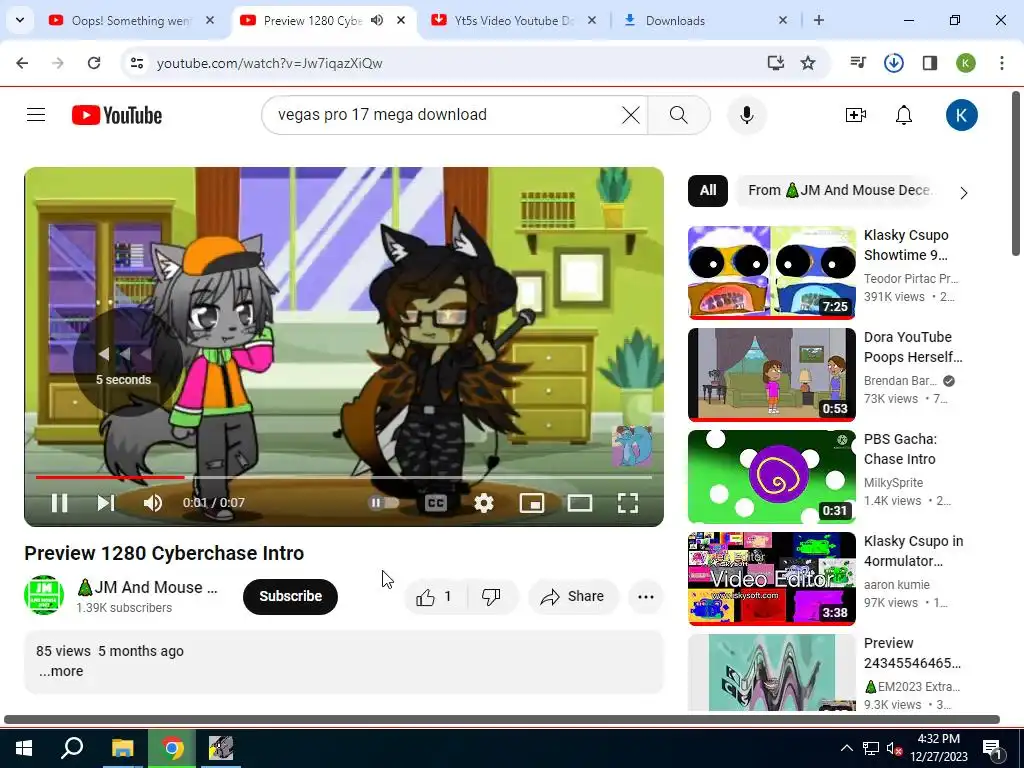Show hidden system tray icons

[x=846, y=748]
